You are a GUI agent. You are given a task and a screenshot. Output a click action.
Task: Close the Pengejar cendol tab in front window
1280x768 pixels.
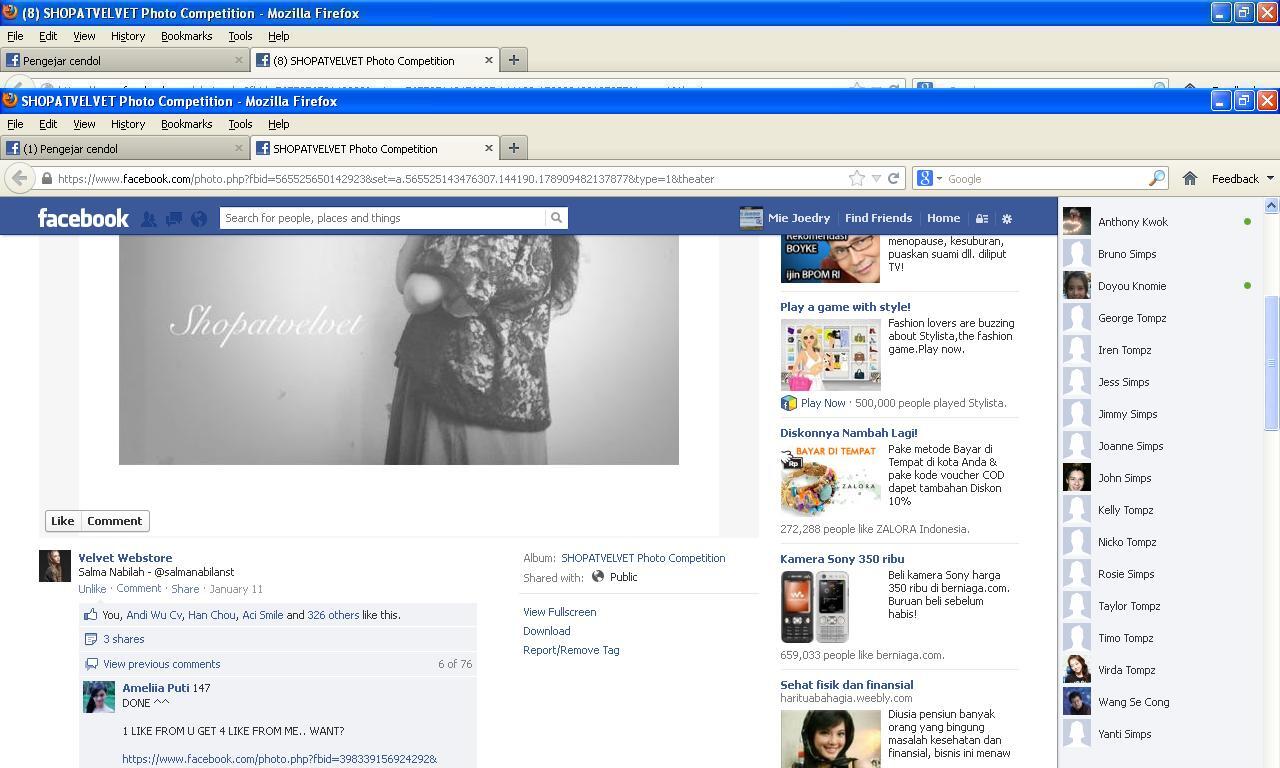[x=238, y=148]
